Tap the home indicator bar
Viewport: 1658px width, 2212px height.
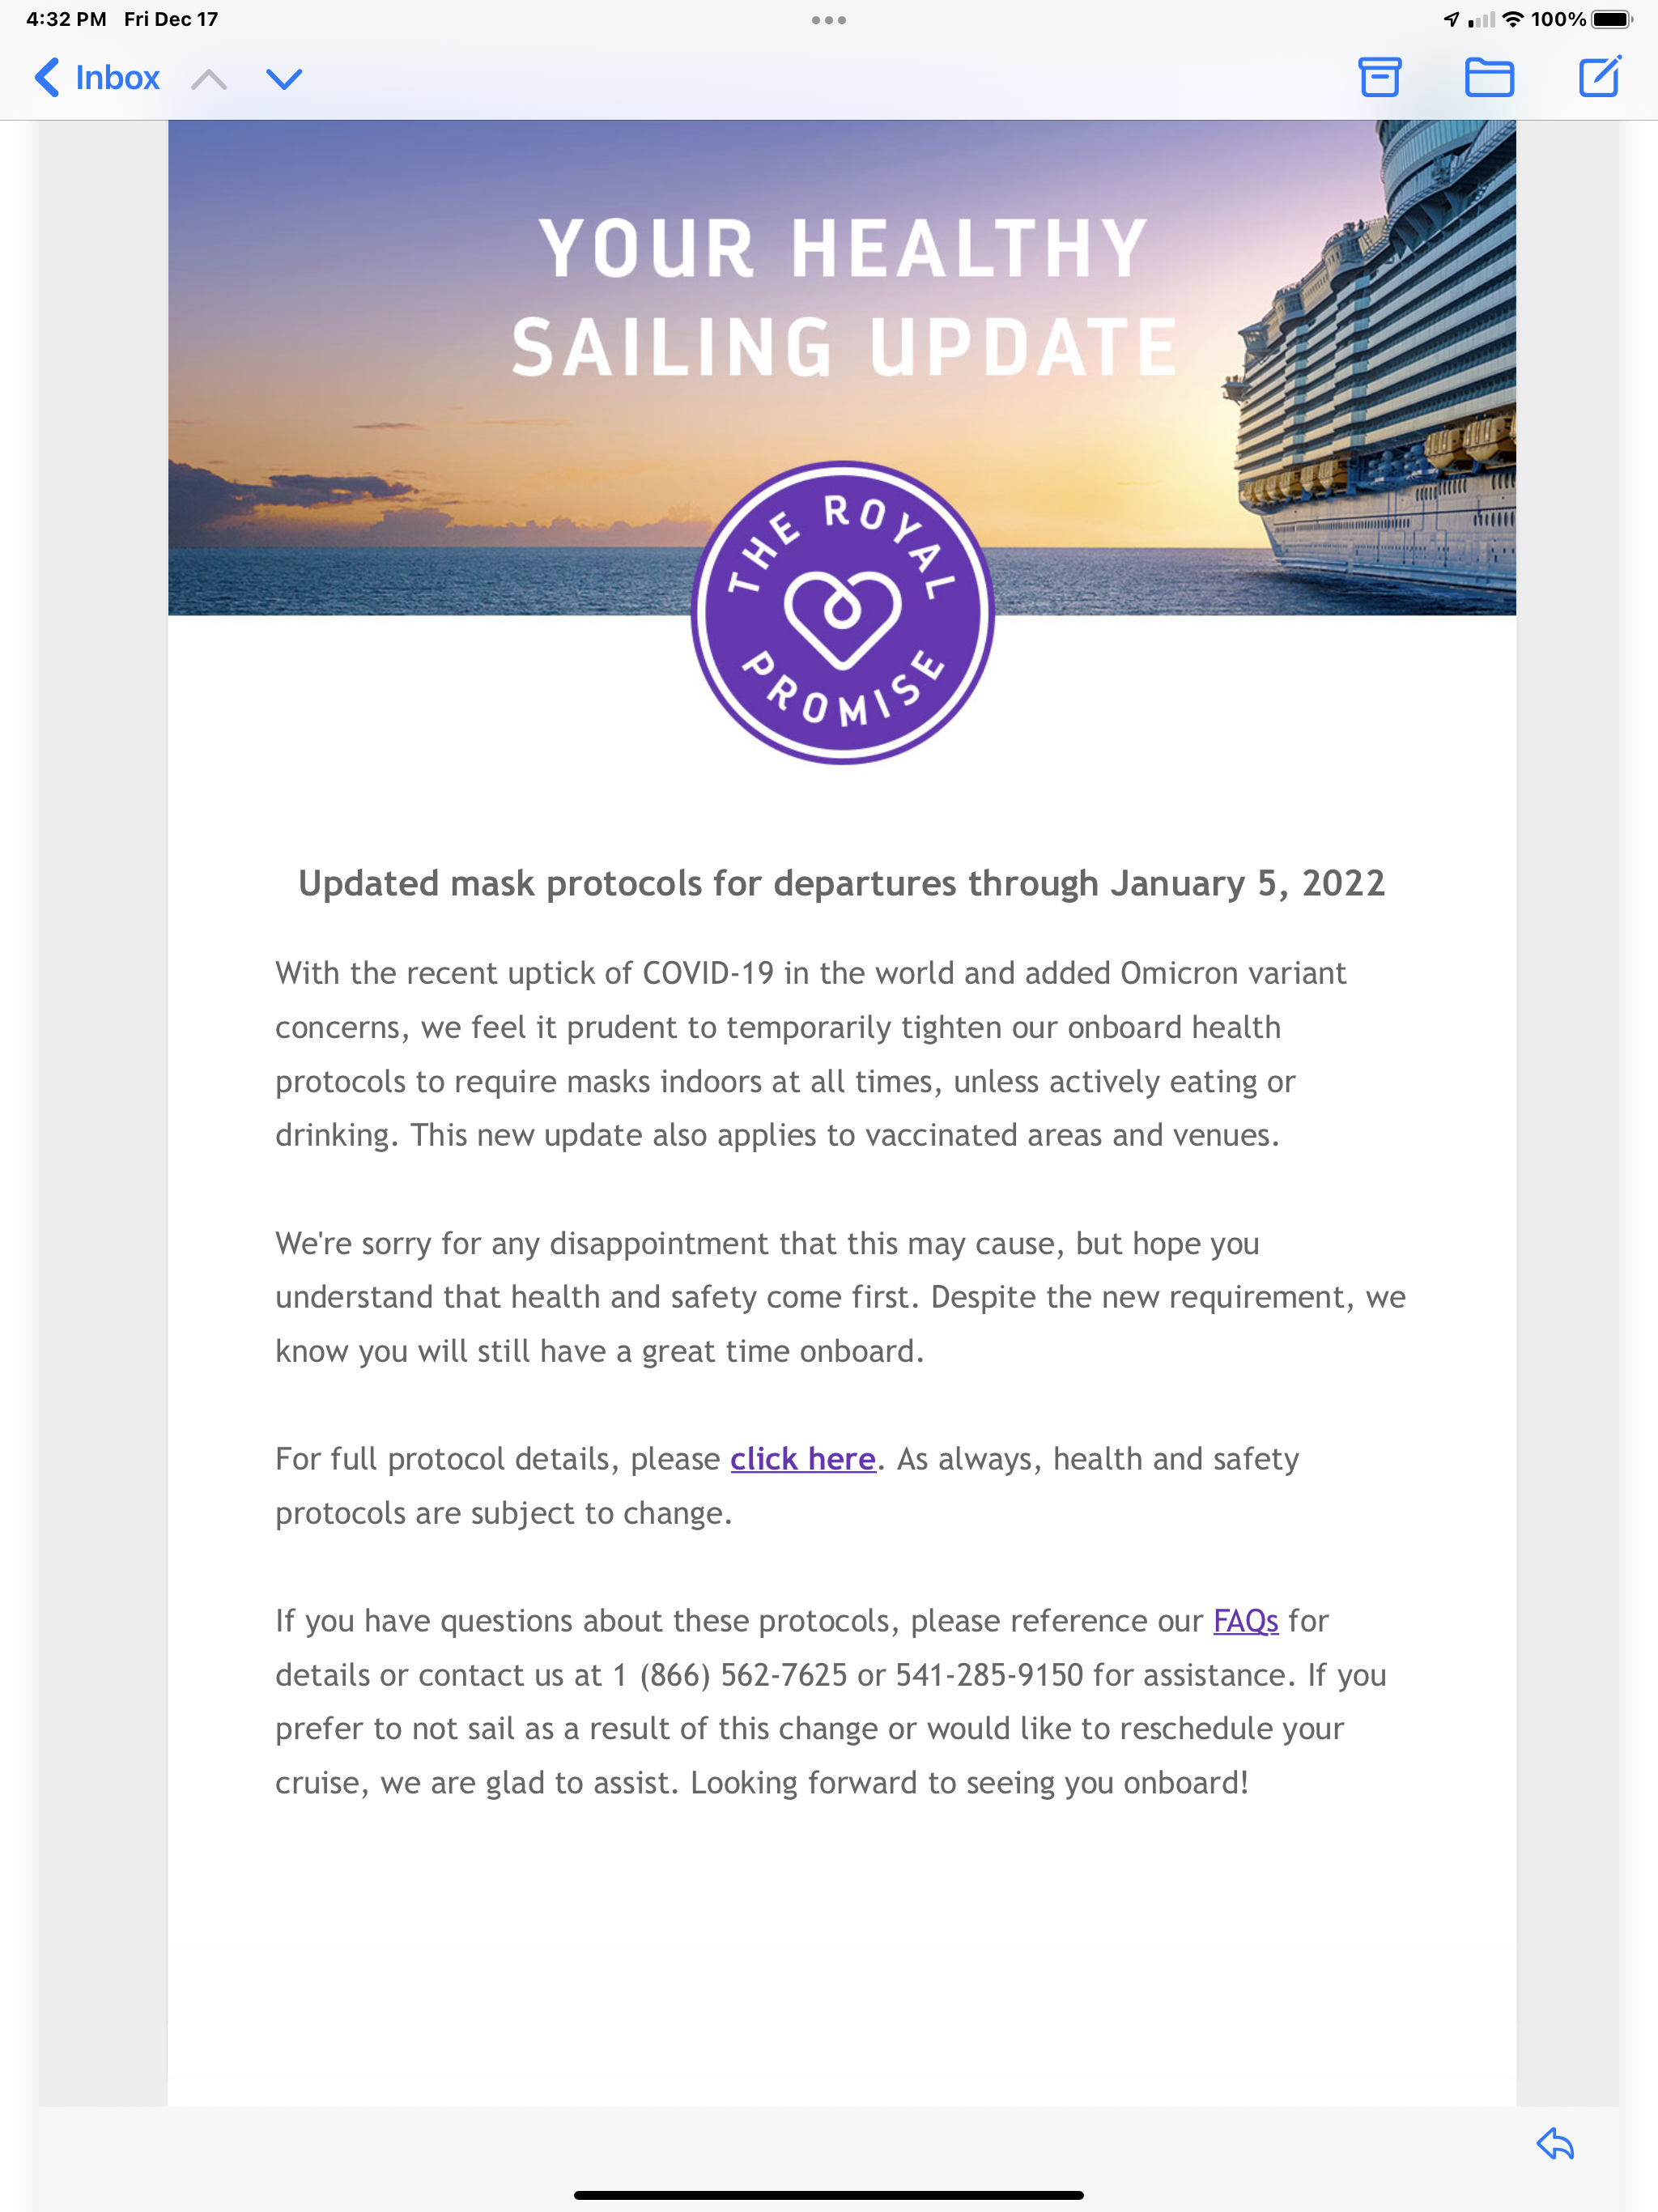[x=828, y=2195]
